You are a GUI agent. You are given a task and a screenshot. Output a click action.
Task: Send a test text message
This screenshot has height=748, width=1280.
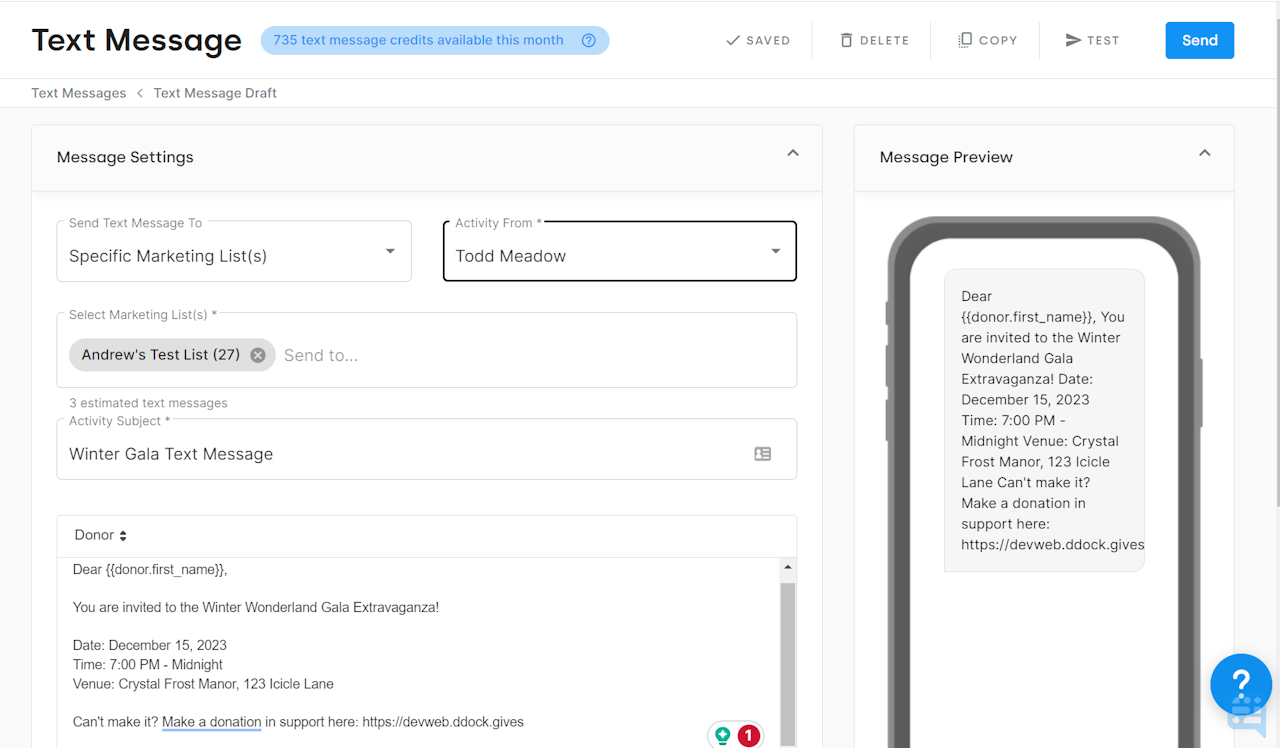coord(1092,41)
